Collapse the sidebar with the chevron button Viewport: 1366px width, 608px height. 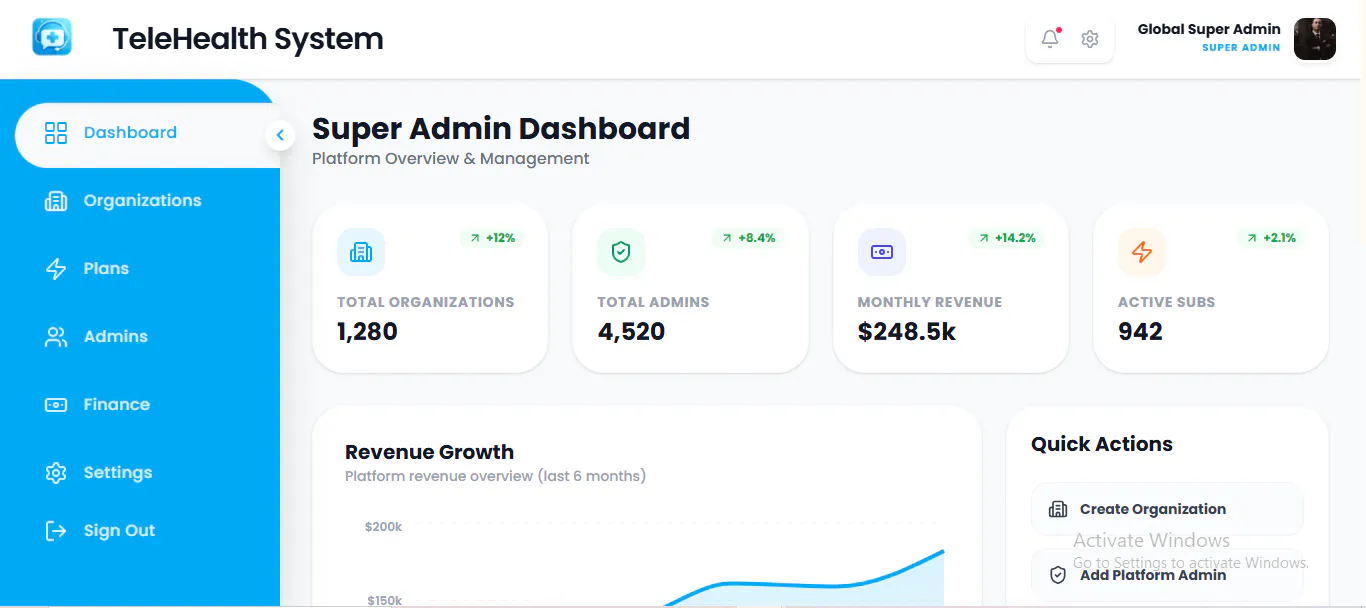pos(280,135)
